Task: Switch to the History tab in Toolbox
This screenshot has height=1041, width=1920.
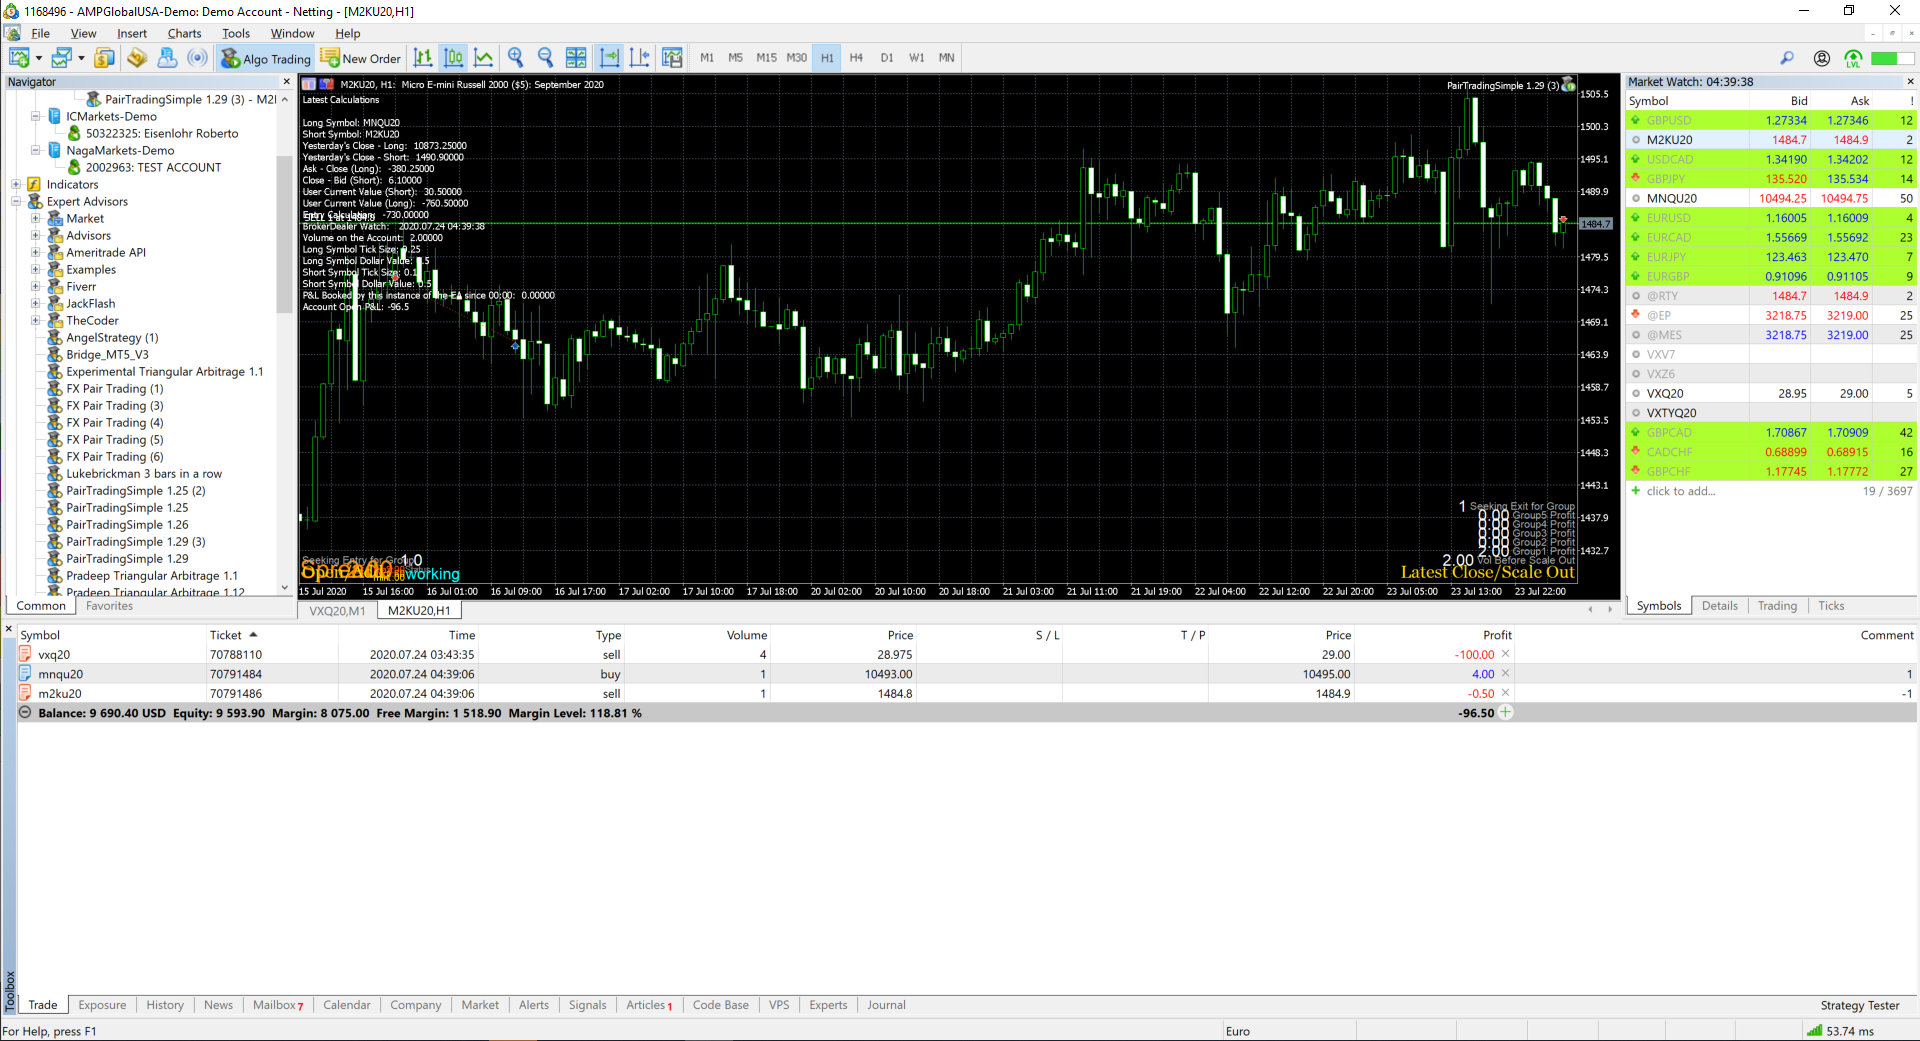Action: [x=165, y=1005]
